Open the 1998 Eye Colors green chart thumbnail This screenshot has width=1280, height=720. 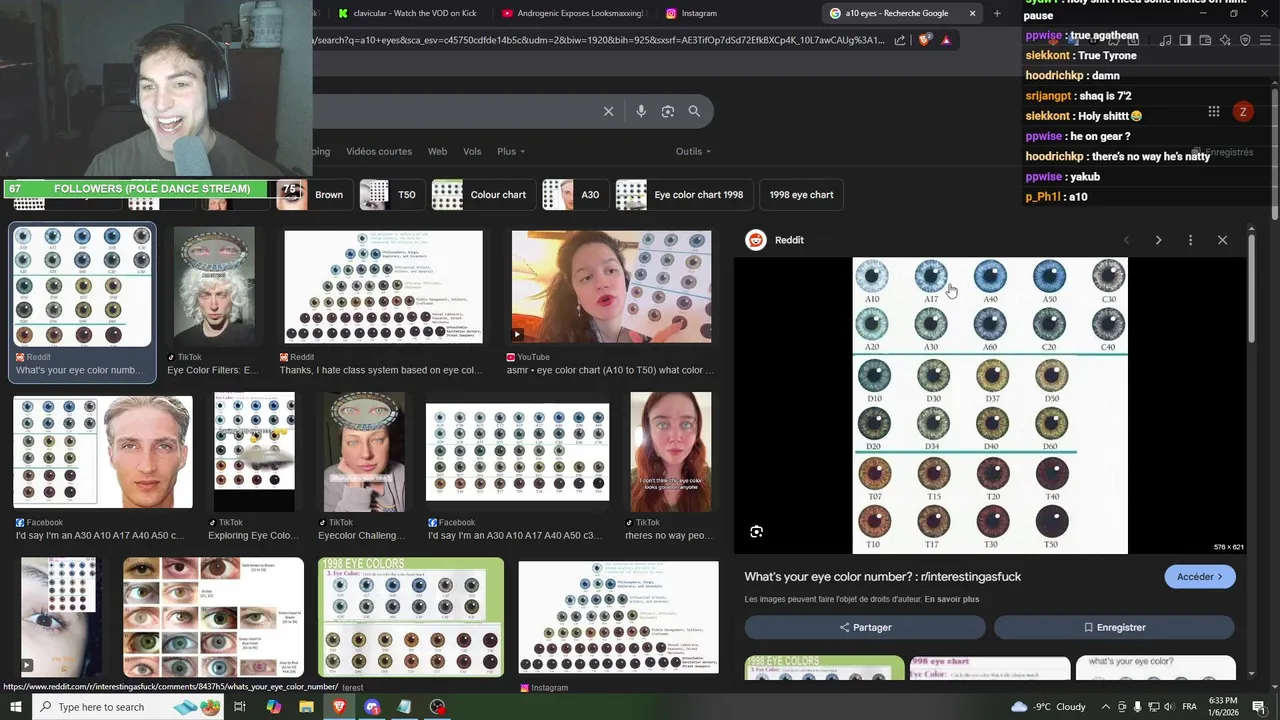(411, 617)
